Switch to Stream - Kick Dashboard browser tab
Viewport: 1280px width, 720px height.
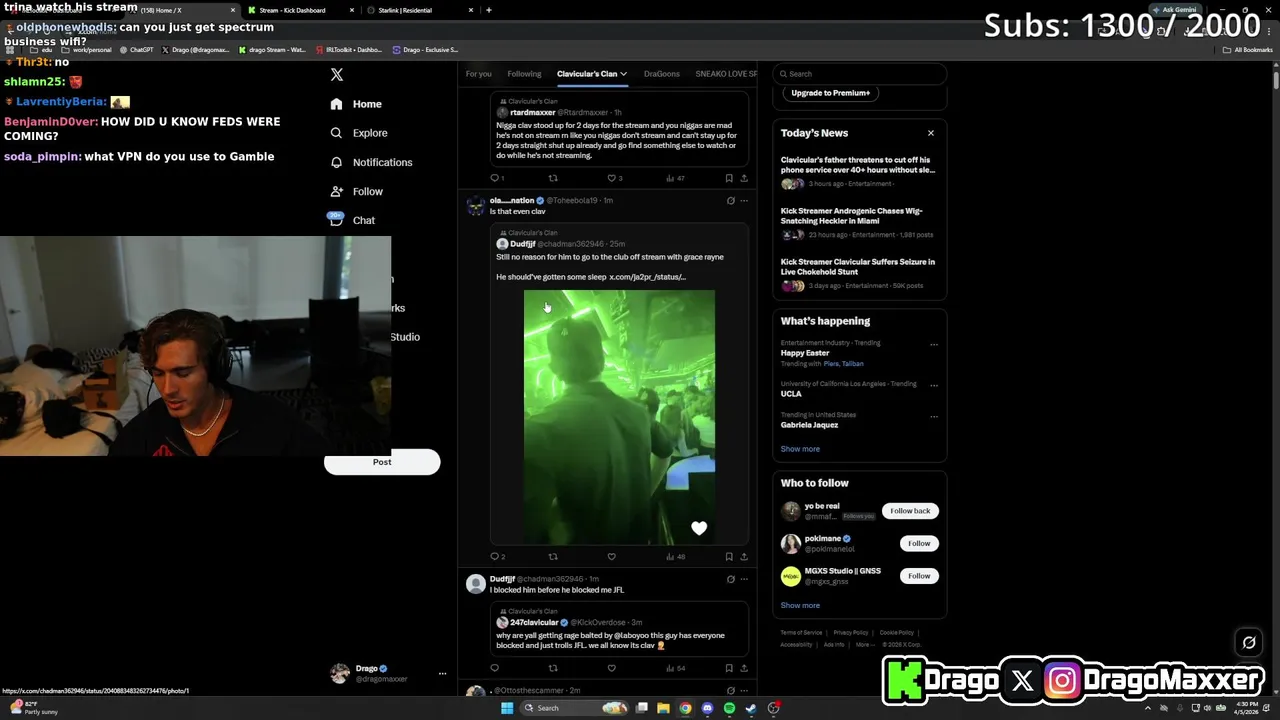tap(300, 10)
